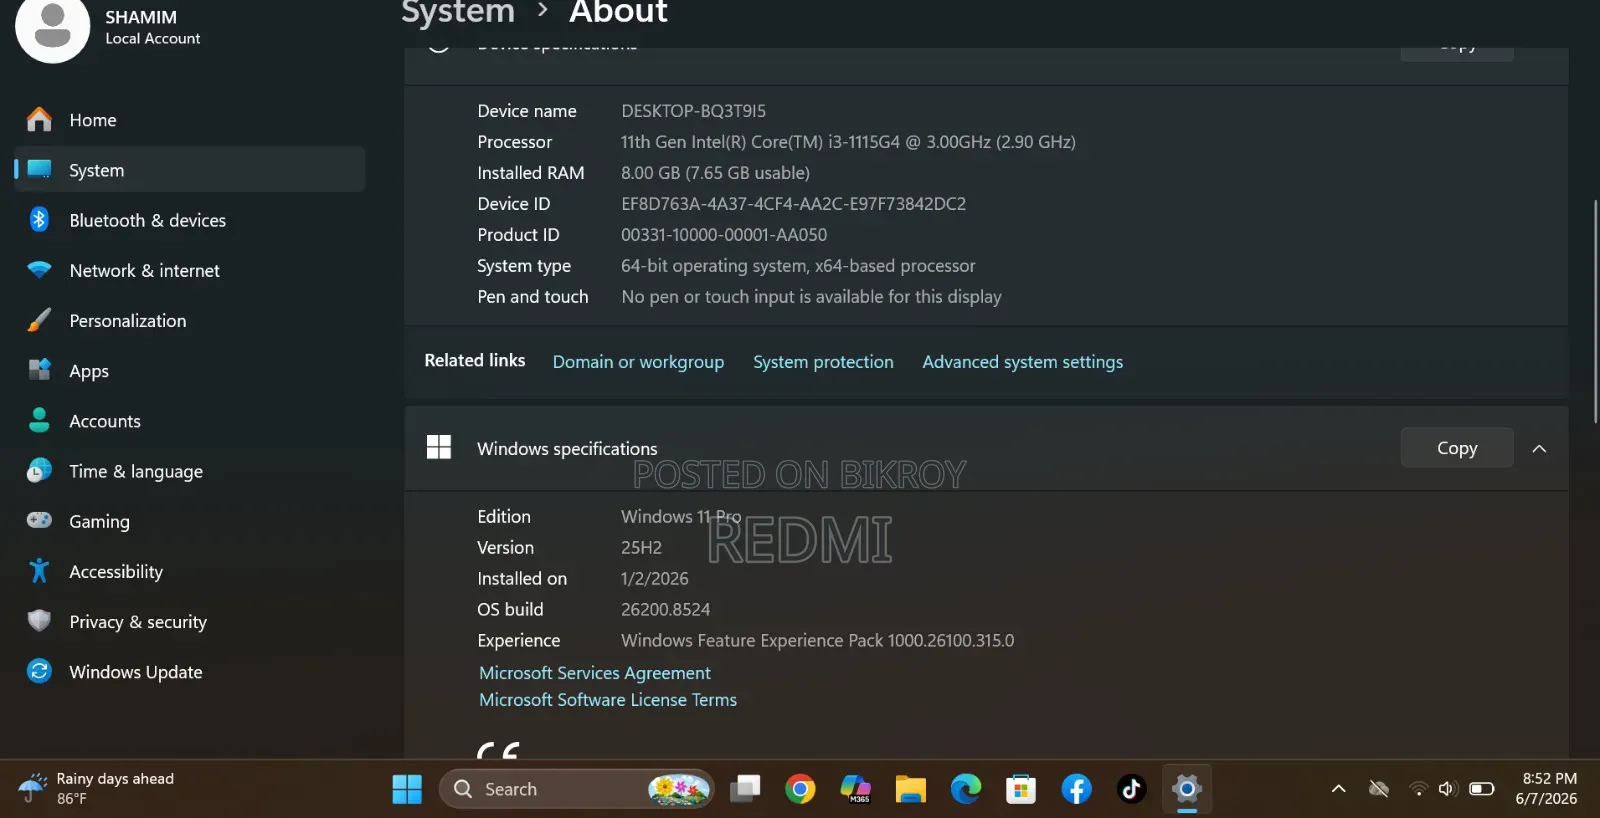Open the Rainy days ahead weather widget
This screenshot has height=818, width=1600.
[98, 789]
